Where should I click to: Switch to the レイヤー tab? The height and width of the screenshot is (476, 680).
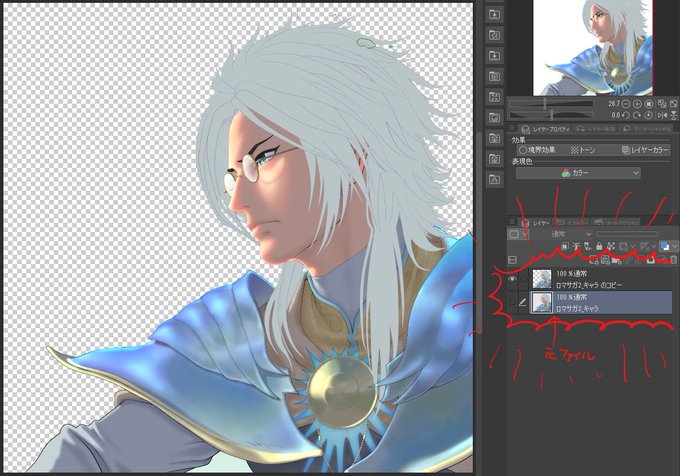[535, 223]
